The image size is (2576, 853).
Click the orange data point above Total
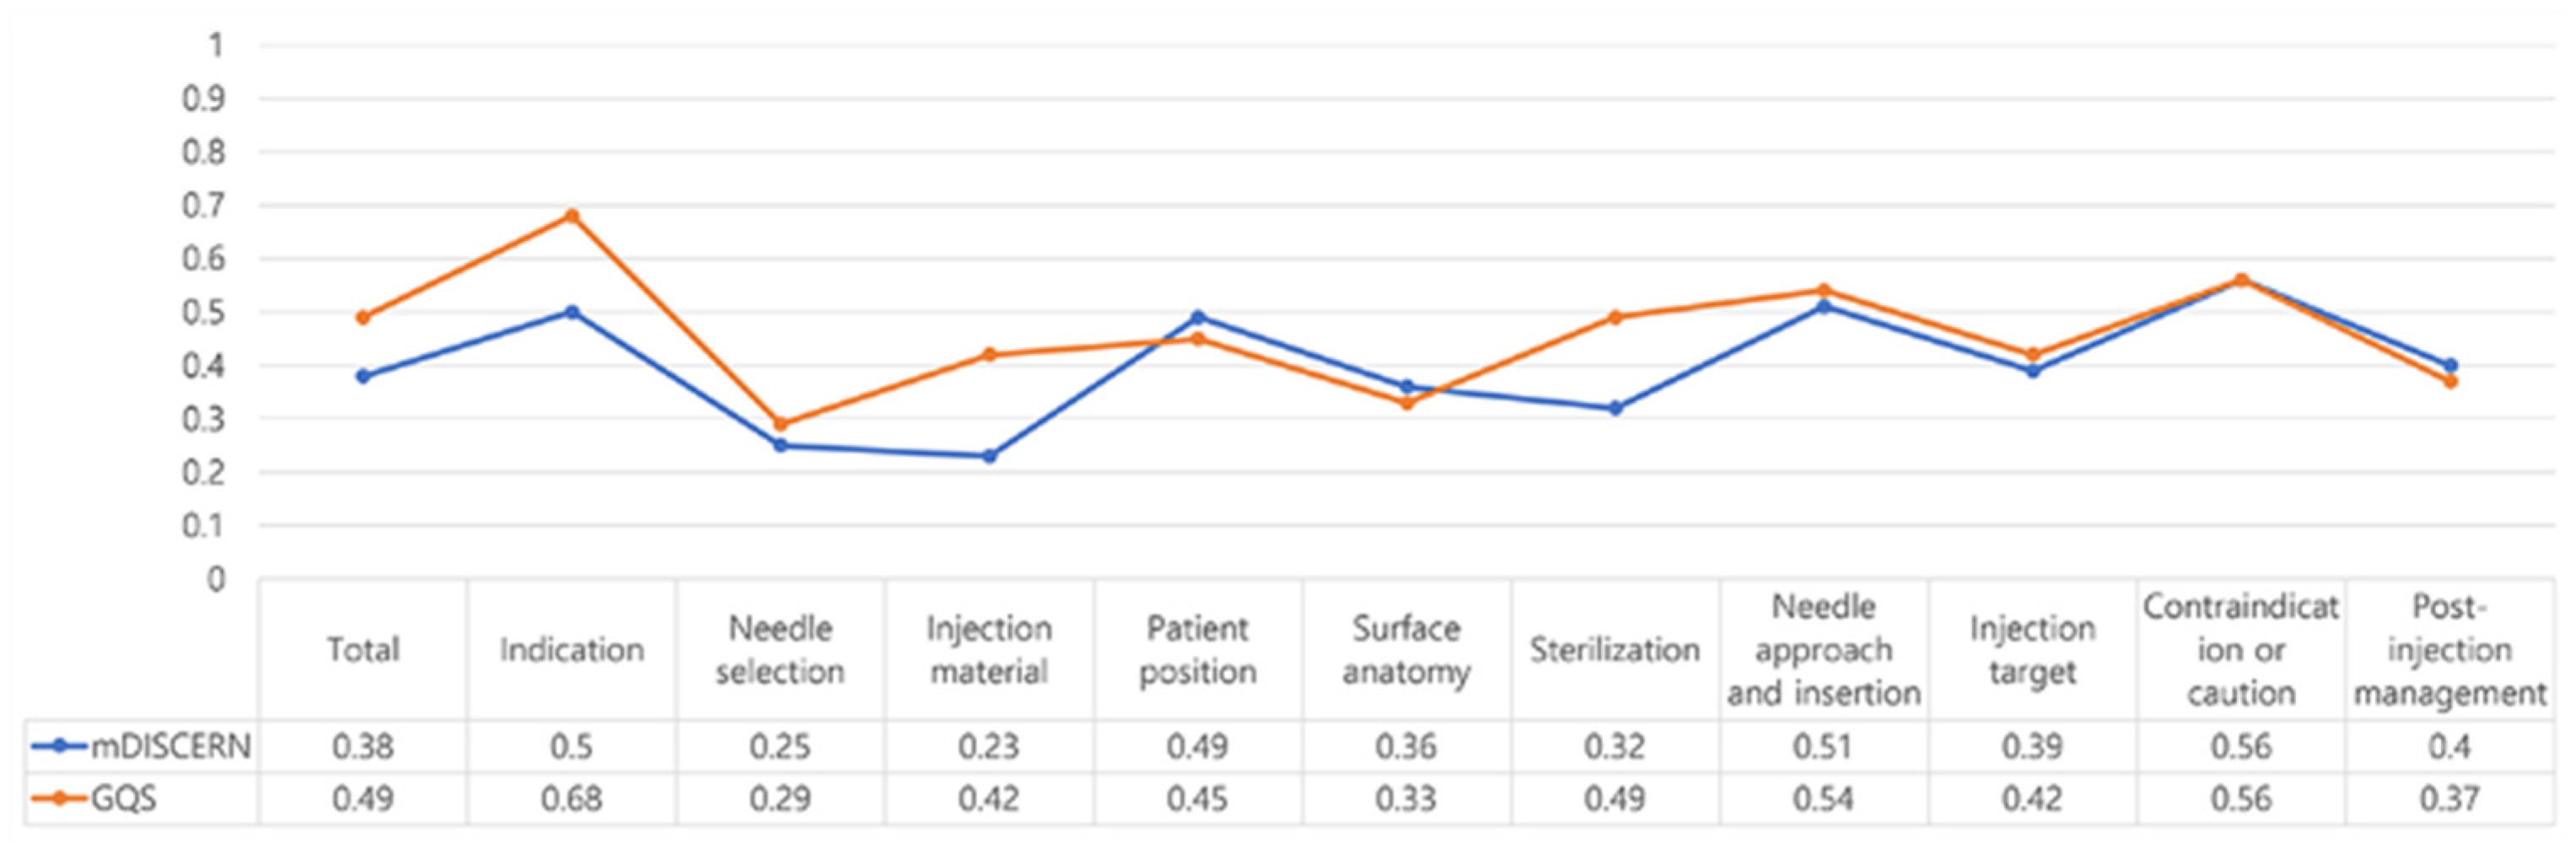(363, 317)
